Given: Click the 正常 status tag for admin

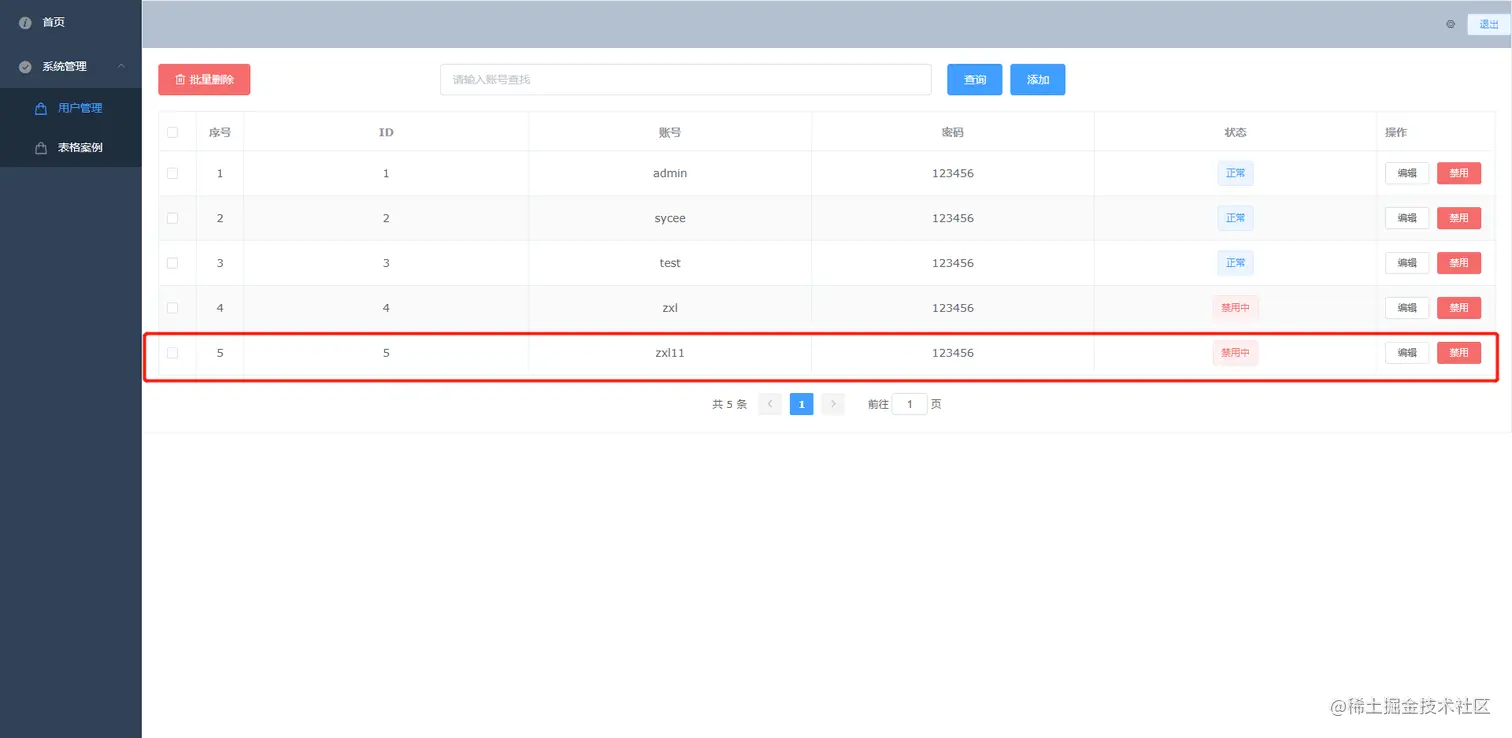Looking at the screenshot, I should pyautogui.click(x=1235, y=173).
